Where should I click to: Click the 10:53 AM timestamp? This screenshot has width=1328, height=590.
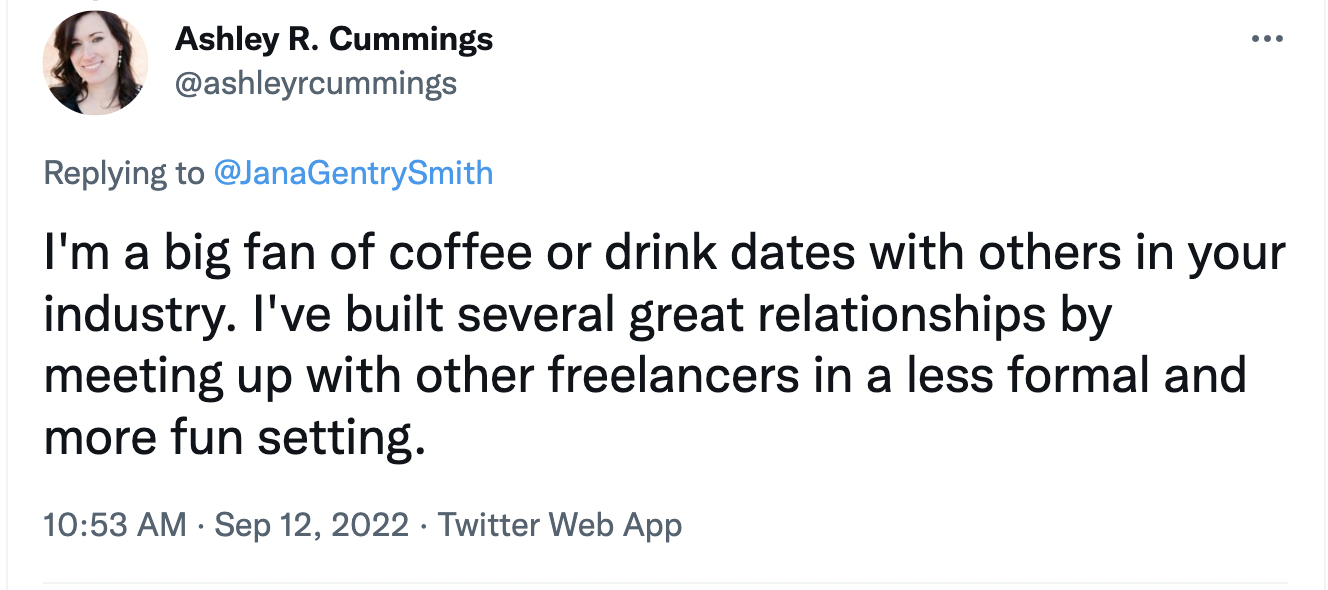(x=115, y=525)
